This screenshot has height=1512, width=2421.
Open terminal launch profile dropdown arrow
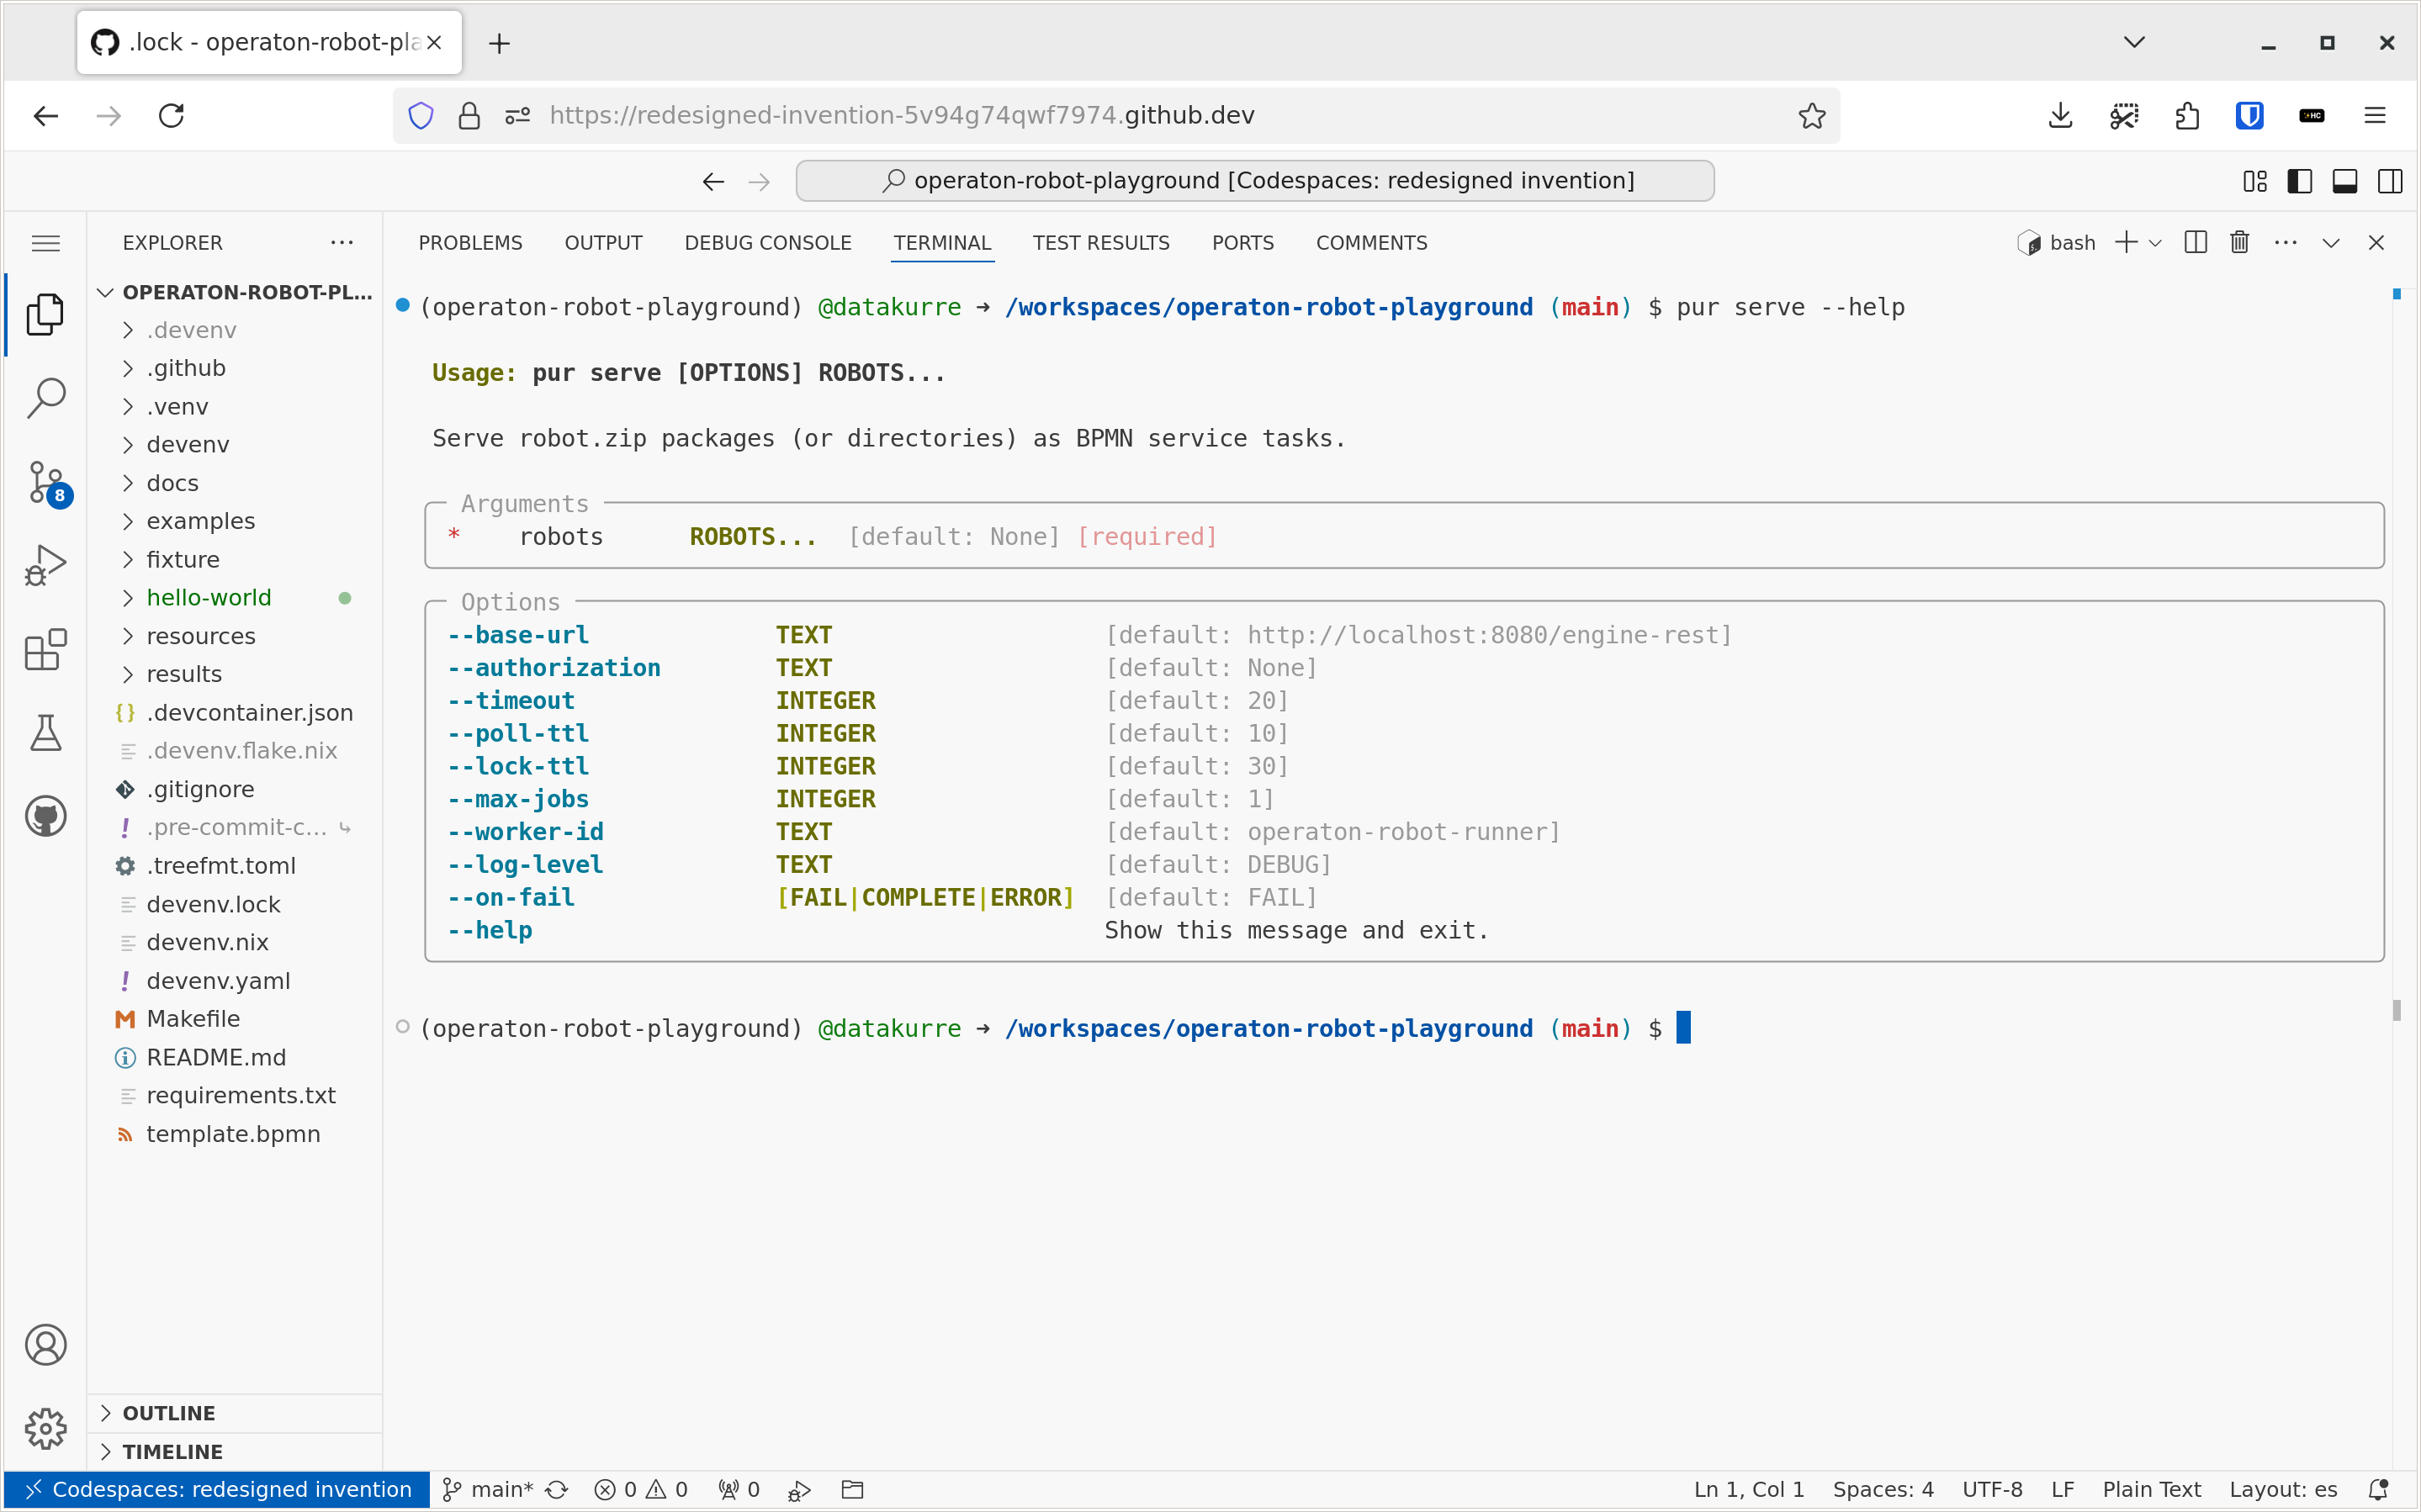pos(2155,243)
